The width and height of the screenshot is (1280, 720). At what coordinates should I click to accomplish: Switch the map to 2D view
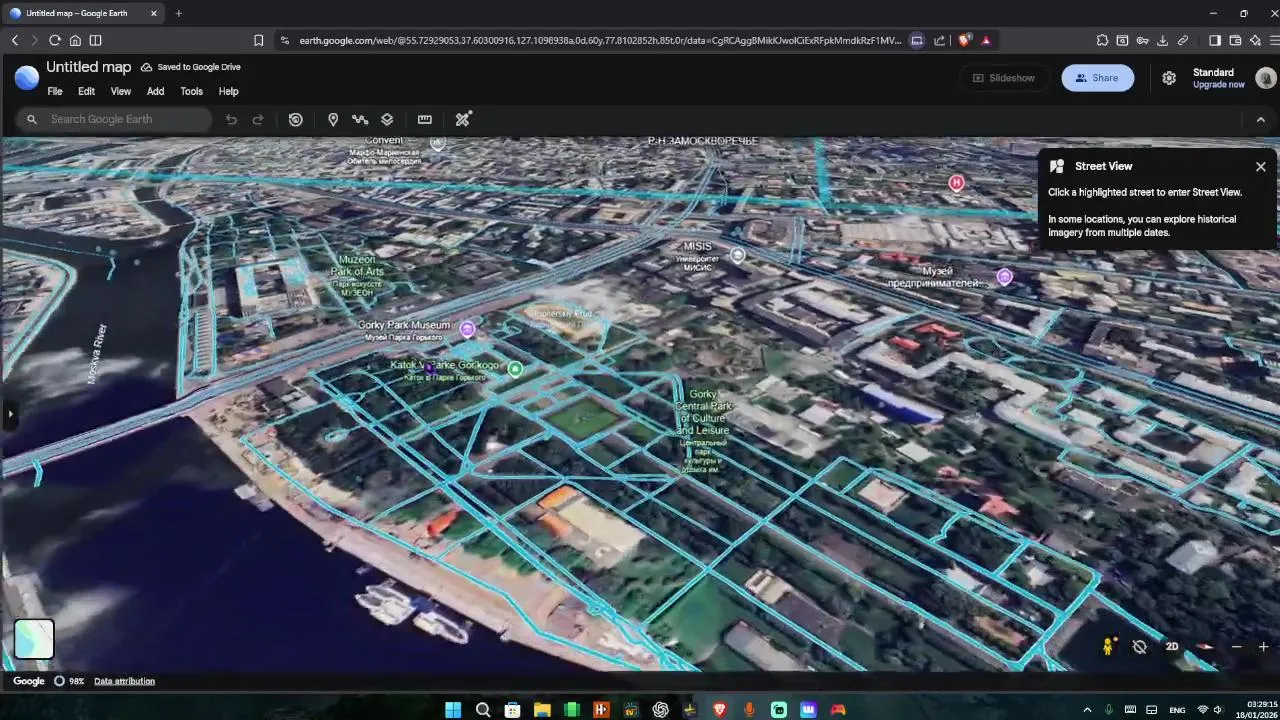pos(1172,647)
